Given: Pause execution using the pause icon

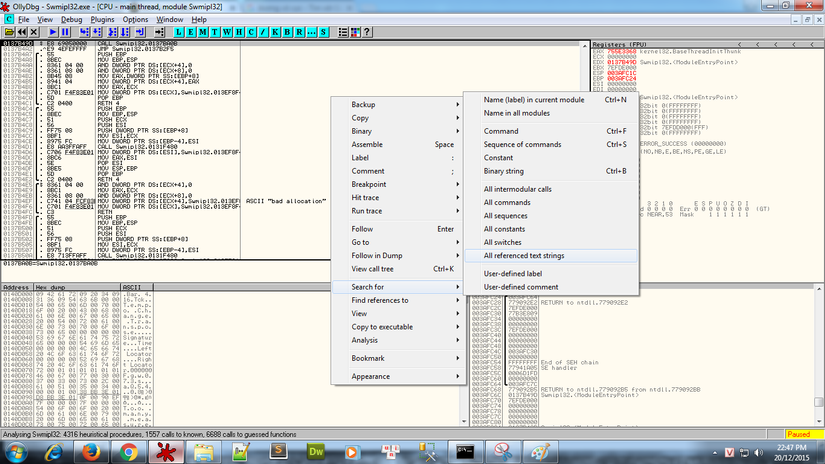Looking at the screenshot, I should pos(65,32).
